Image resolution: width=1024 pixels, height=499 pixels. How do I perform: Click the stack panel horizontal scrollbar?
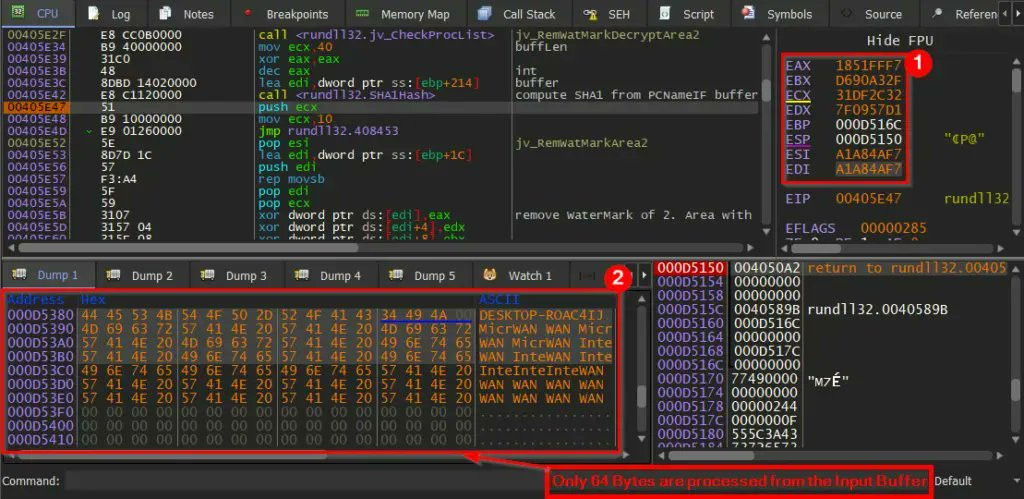833,455
